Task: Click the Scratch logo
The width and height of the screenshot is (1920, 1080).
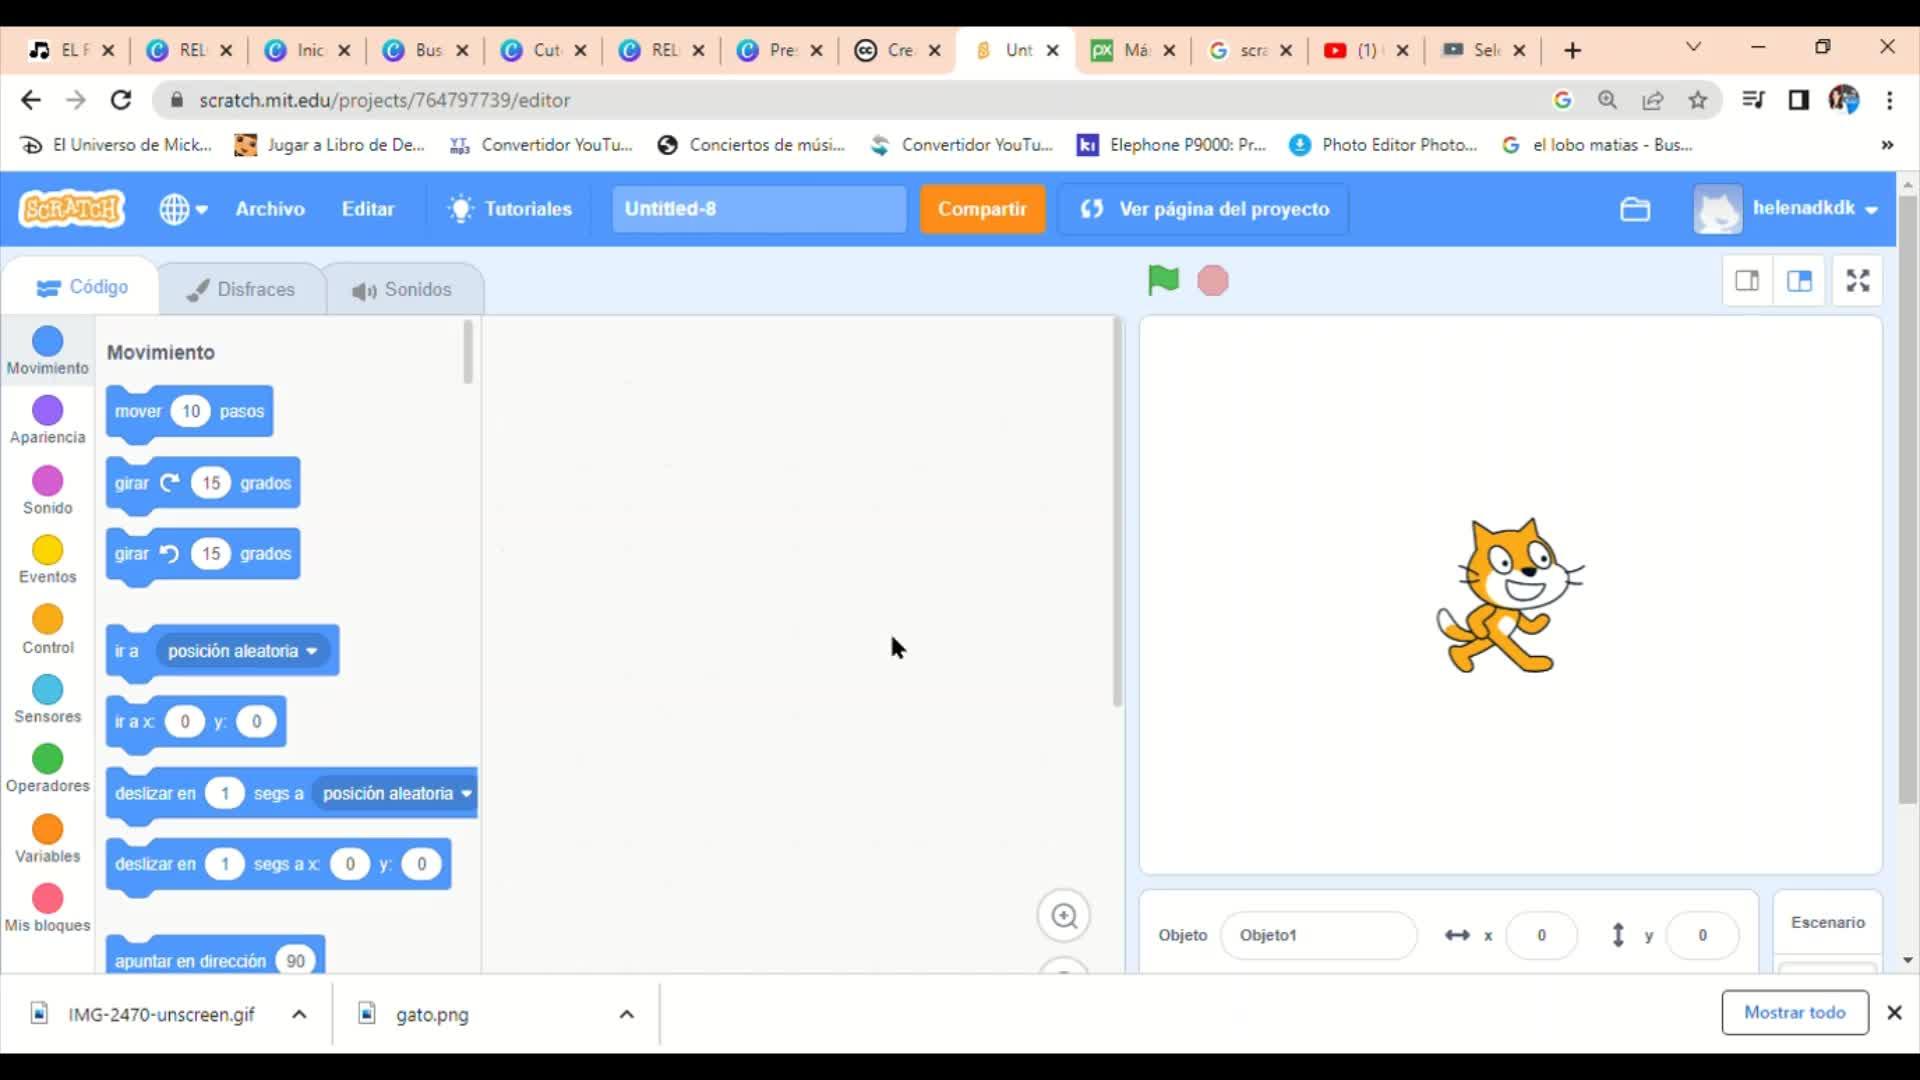Action: tap(72, 209)
